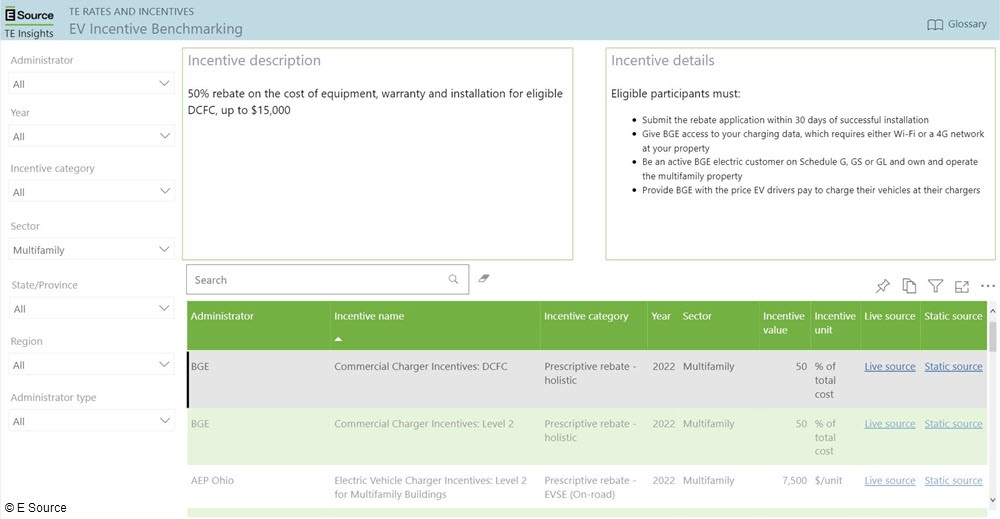
Task: Click the 'EV Incentive Benchmarking' page title
Action: tap(156, 29)
